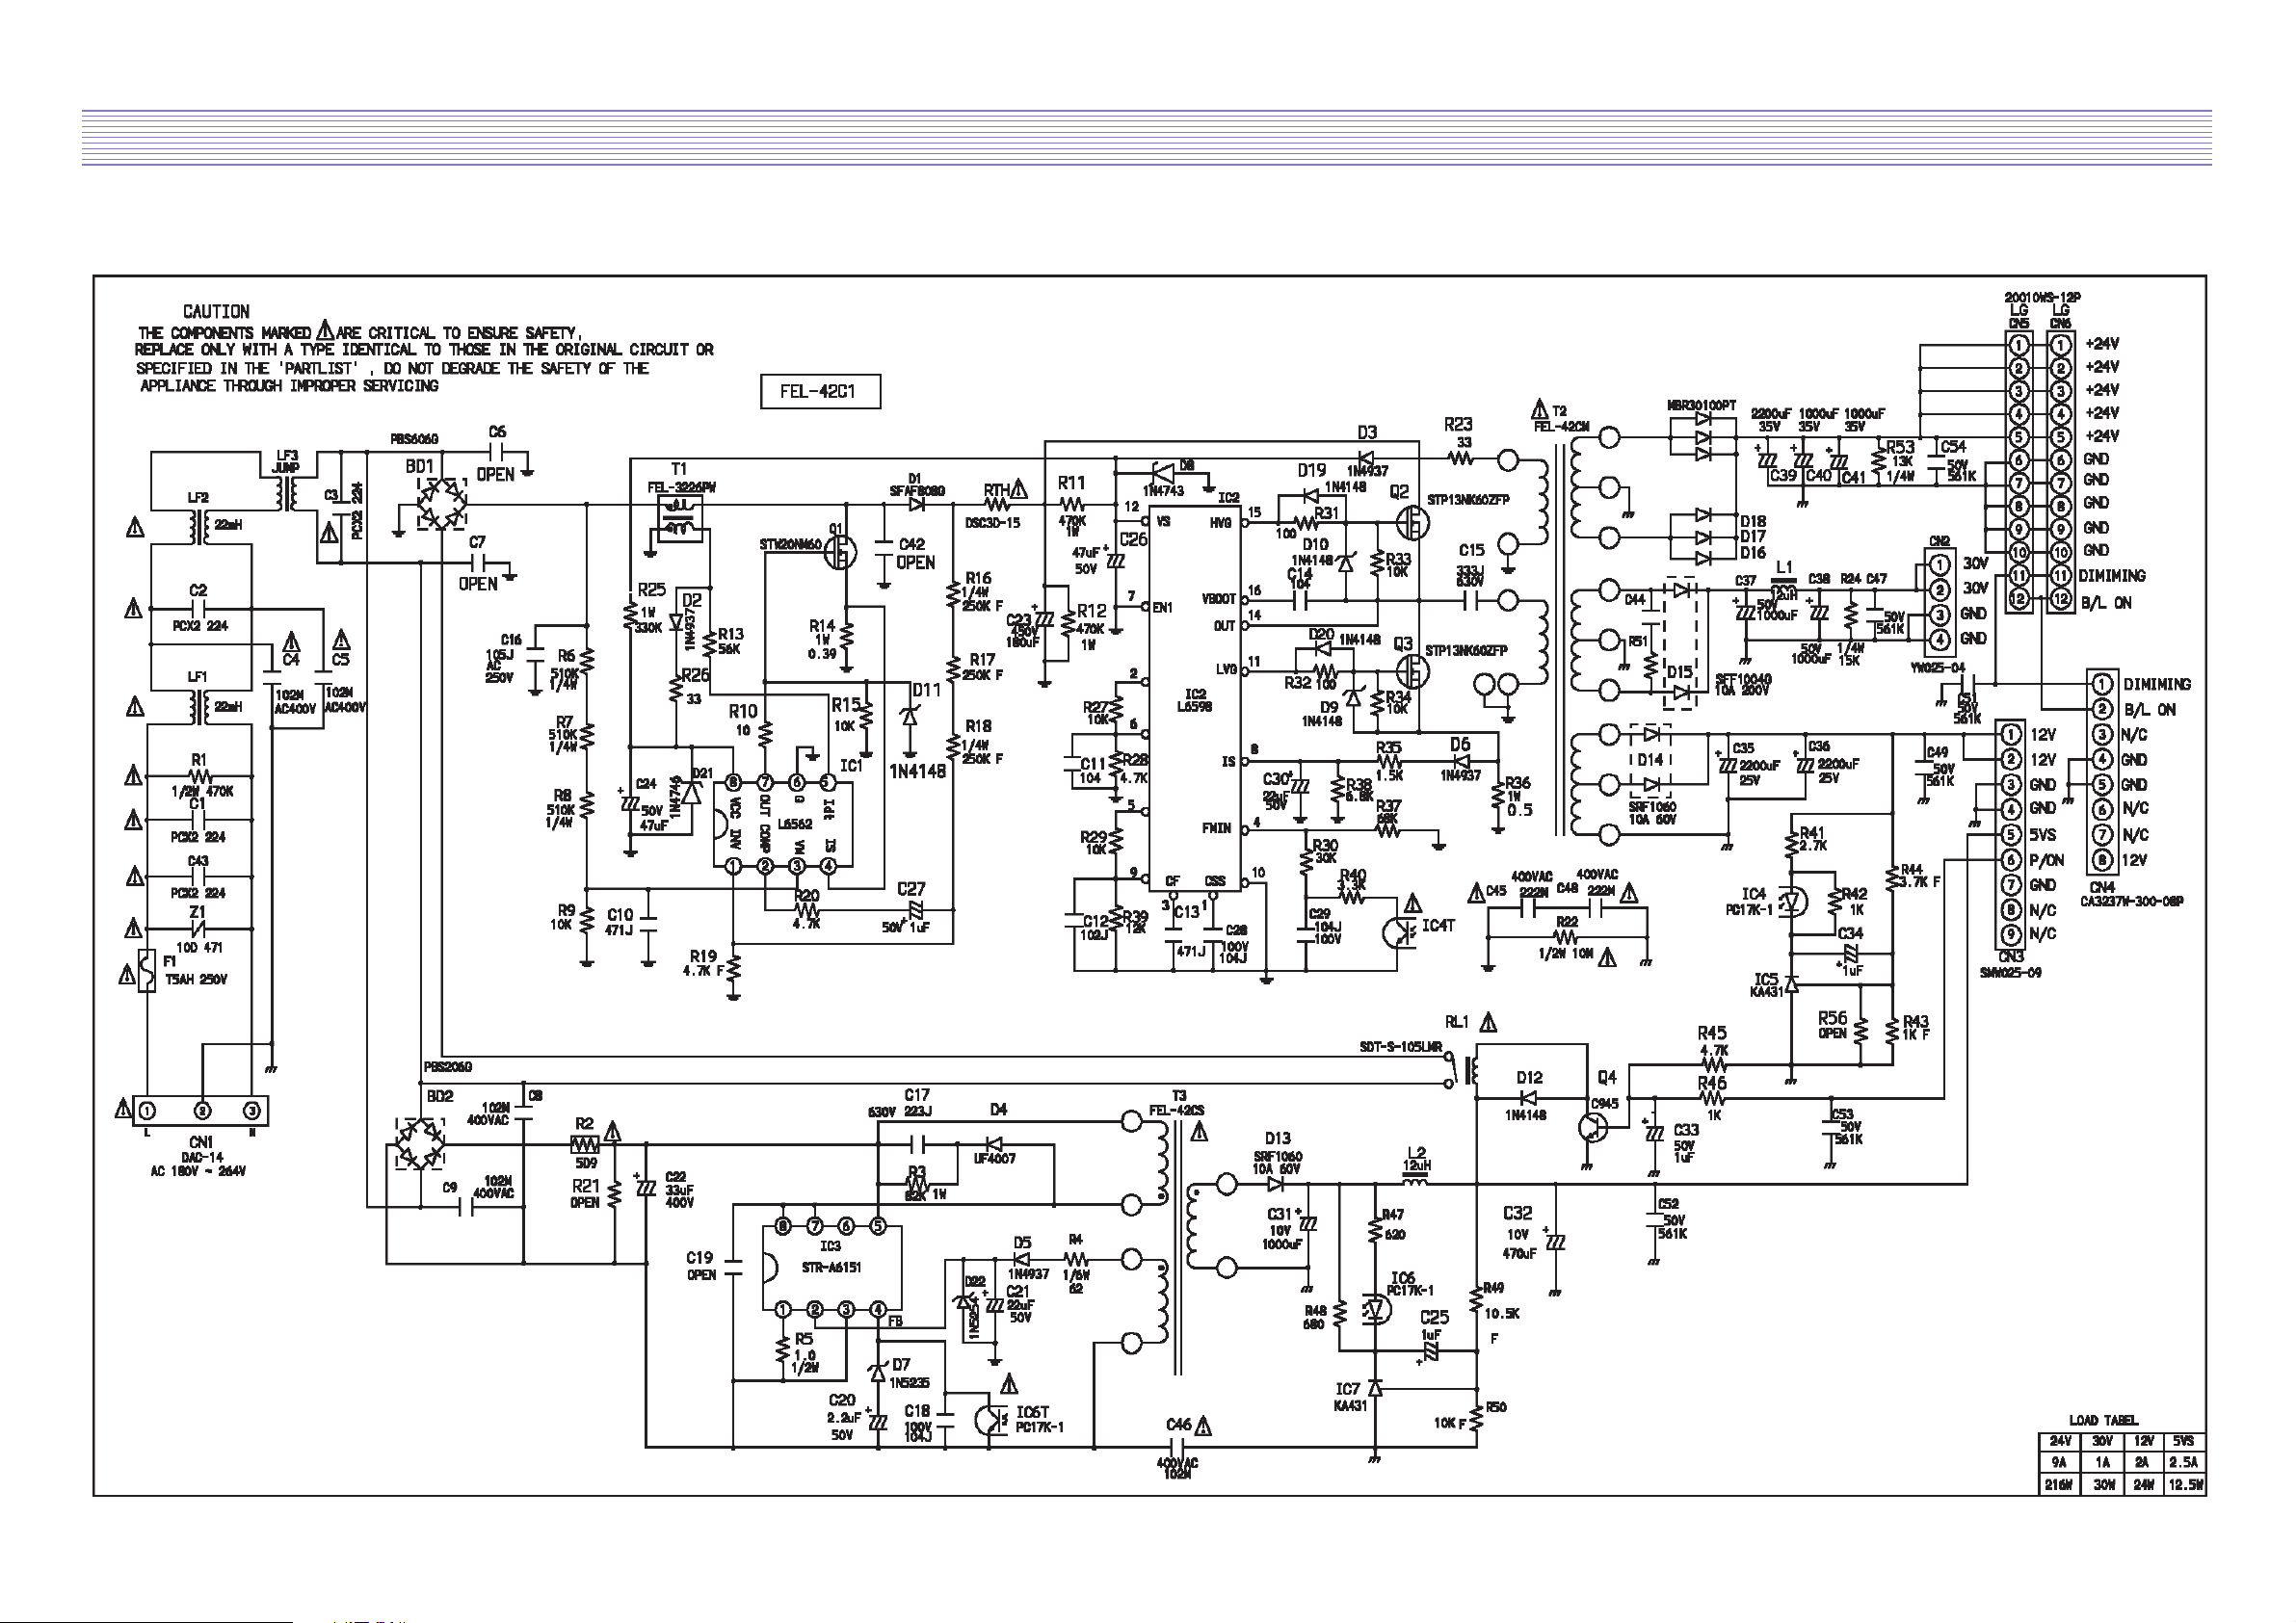2296x1623 pixels.
Task: Select the 5VS header in load table
Action: [x=2183, y=1441]
